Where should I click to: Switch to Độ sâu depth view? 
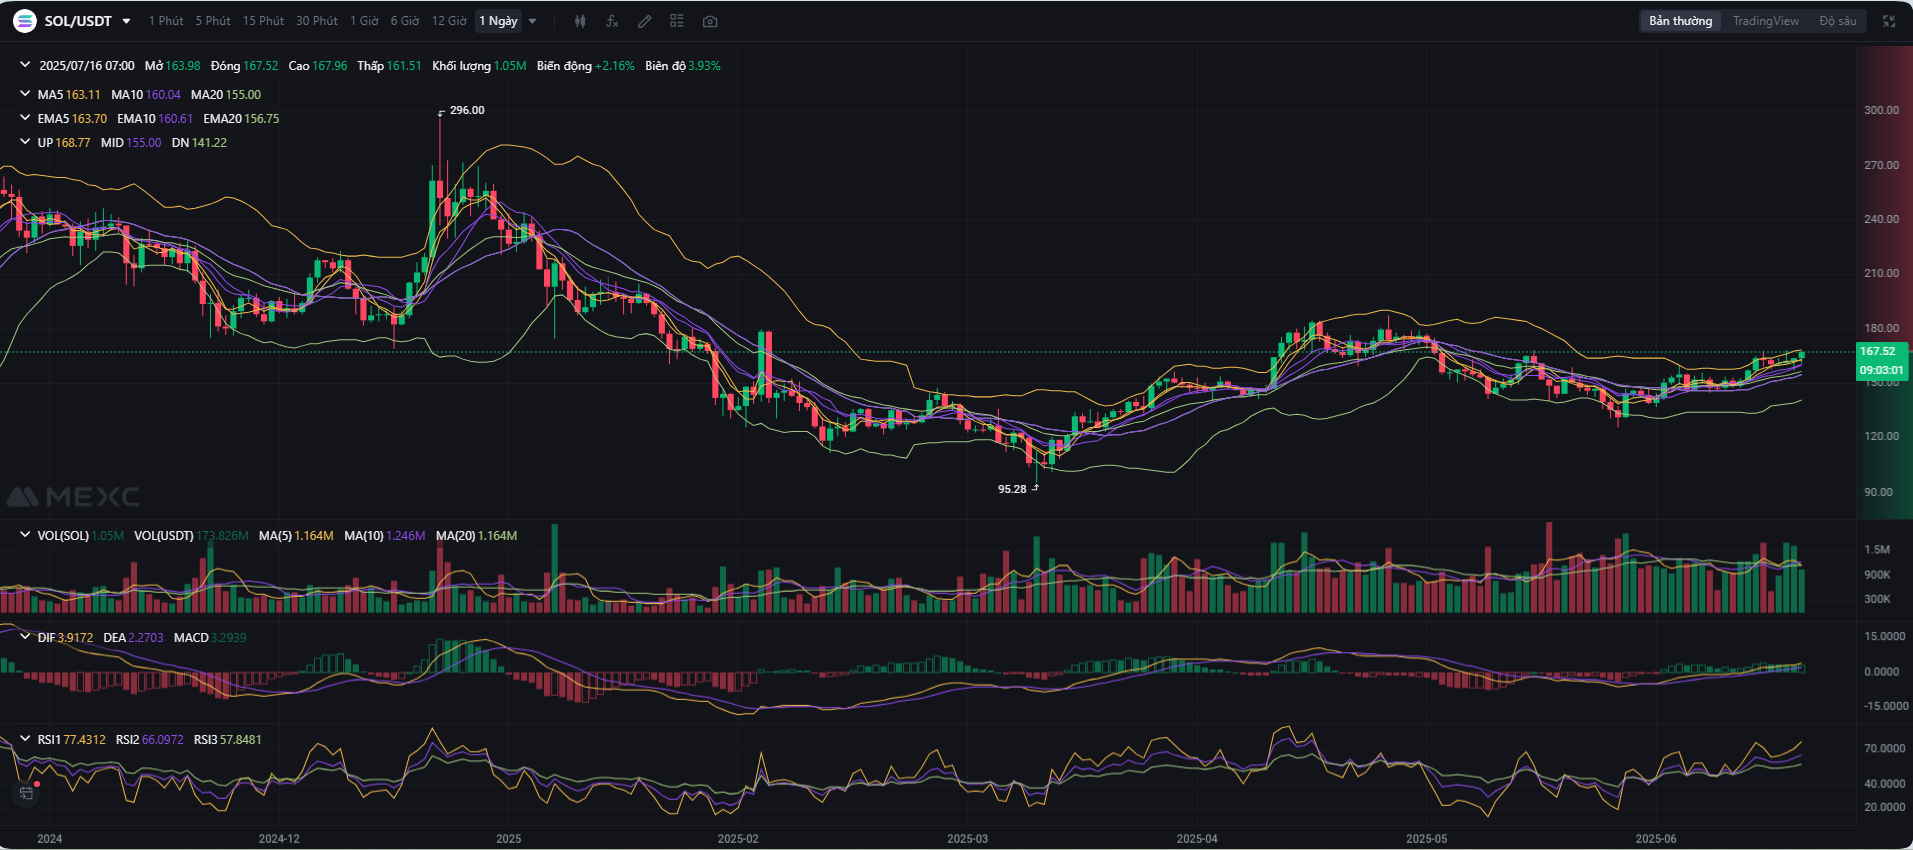click(x=1838, y=21)
